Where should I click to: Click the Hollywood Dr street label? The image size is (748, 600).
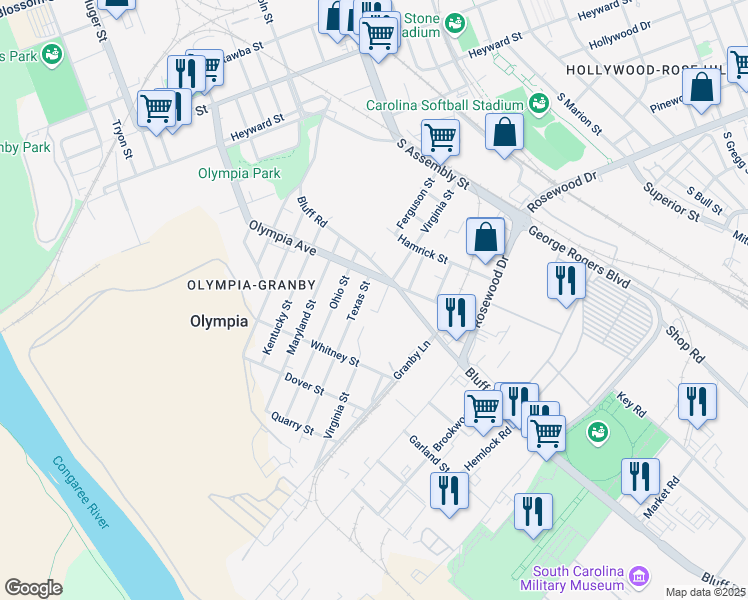click(620, 36)
